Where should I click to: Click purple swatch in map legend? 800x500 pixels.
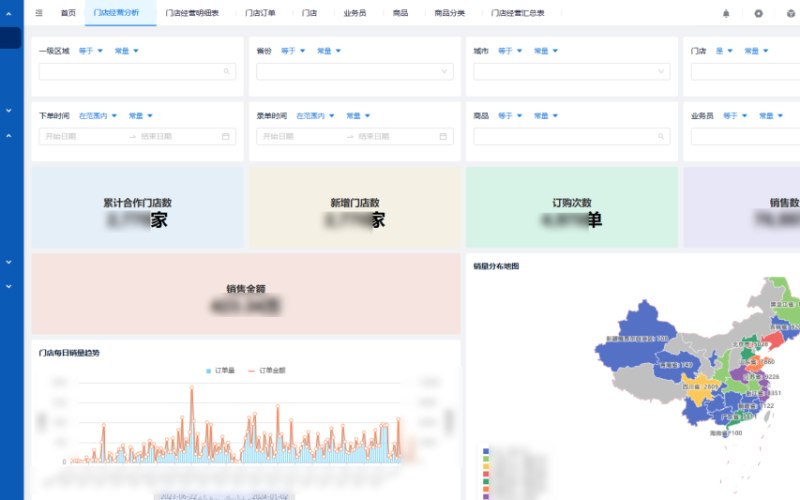coord(486,496)
